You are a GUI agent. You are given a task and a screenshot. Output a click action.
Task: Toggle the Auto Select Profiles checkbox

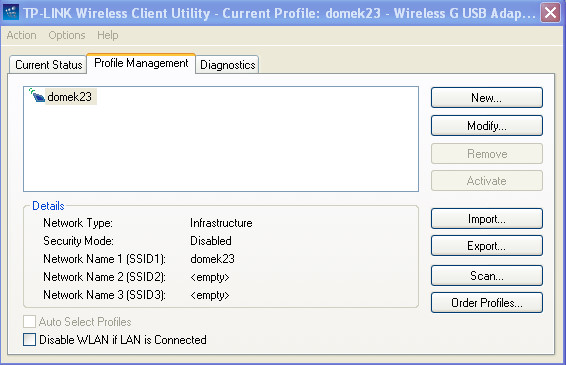[x=29, y=321]
